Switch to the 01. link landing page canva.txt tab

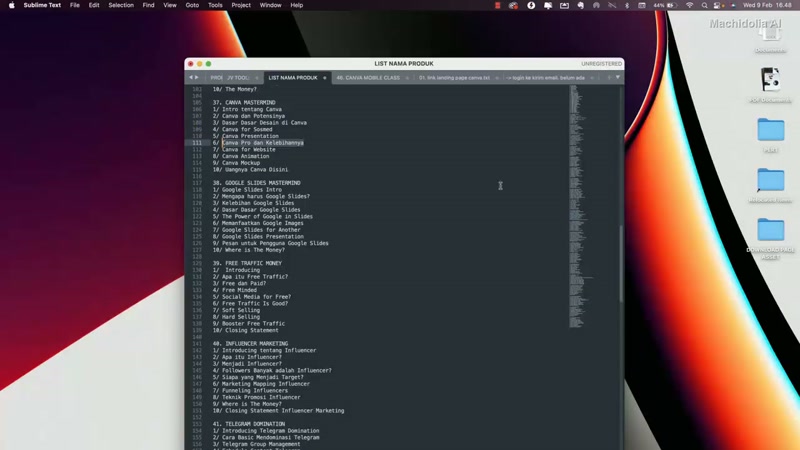point(454,78)
